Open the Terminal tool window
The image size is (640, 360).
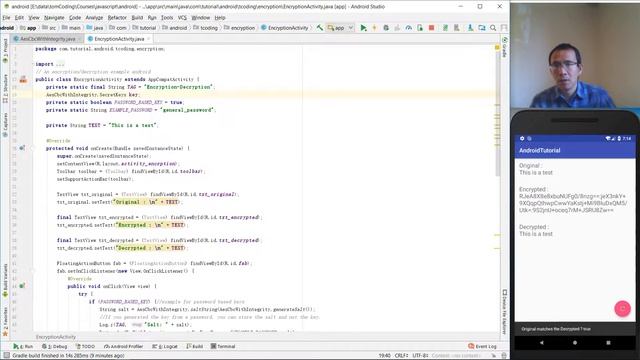(x=223, y=346)
